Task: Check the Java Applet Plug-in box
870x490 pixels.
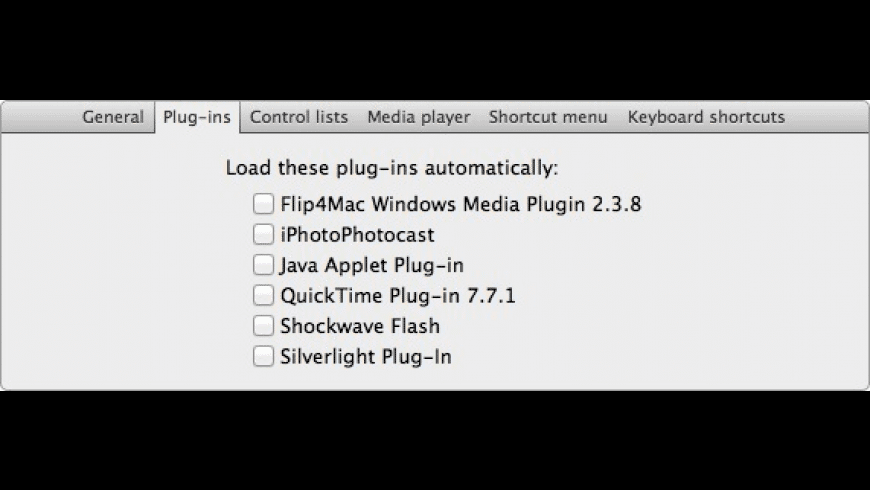Action: 263,265
